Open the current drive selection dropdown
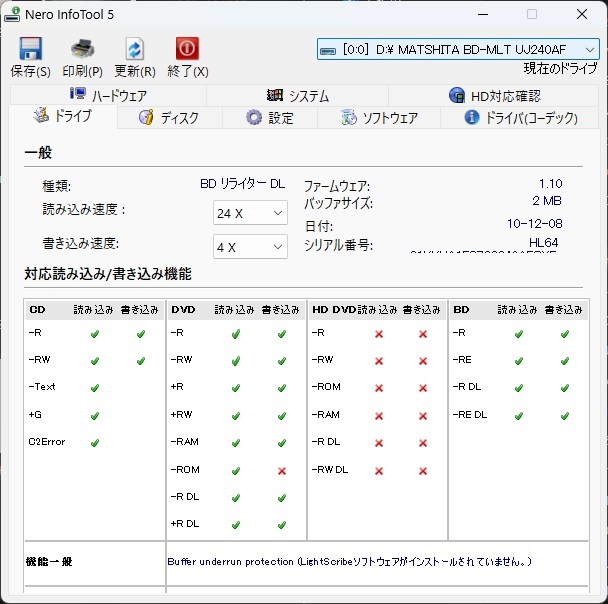This screenshot has width=608, height=604. (x=458, y=49)
